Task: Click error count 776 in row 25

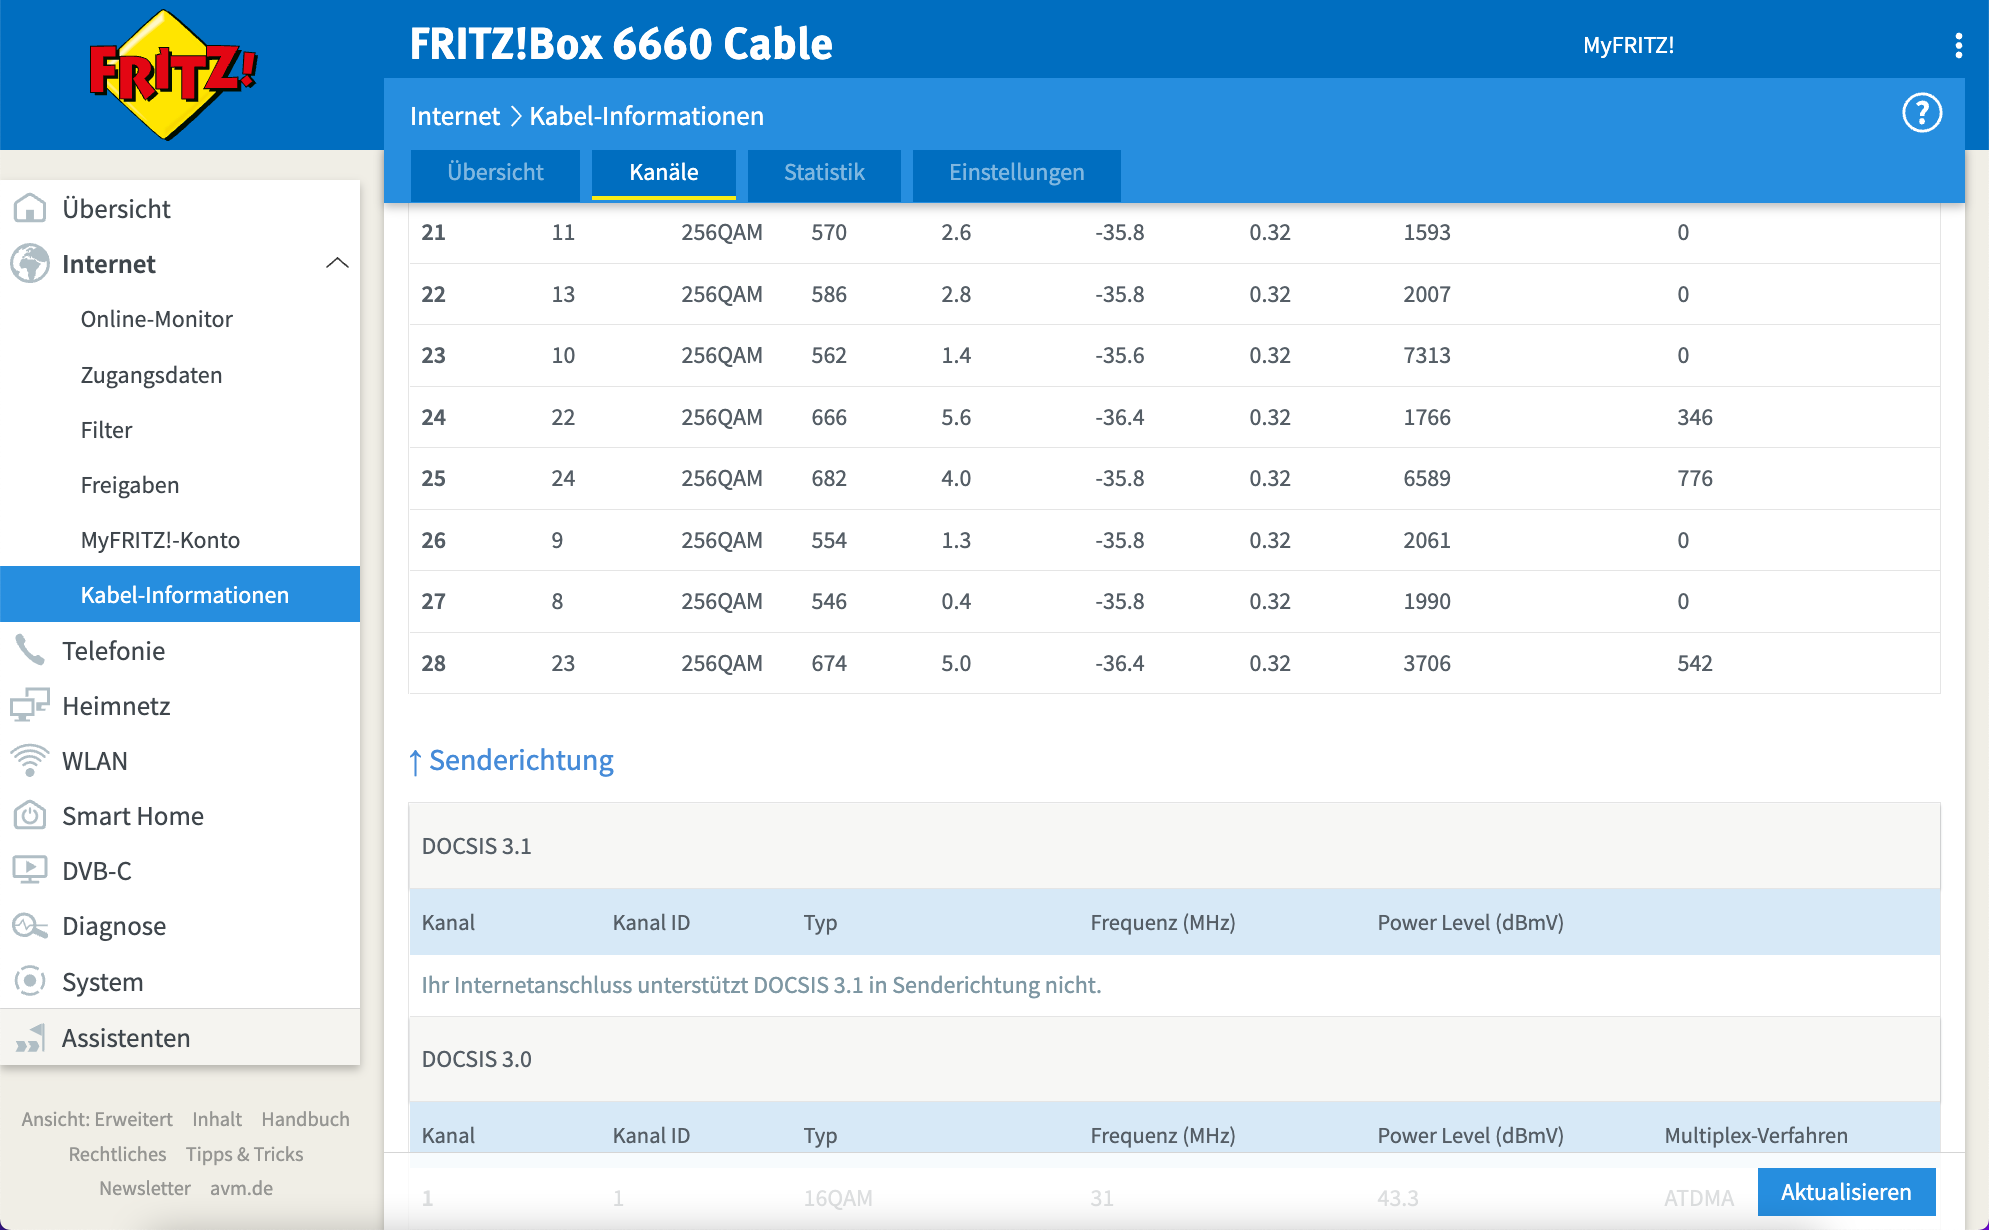Action: [1695, 478]
